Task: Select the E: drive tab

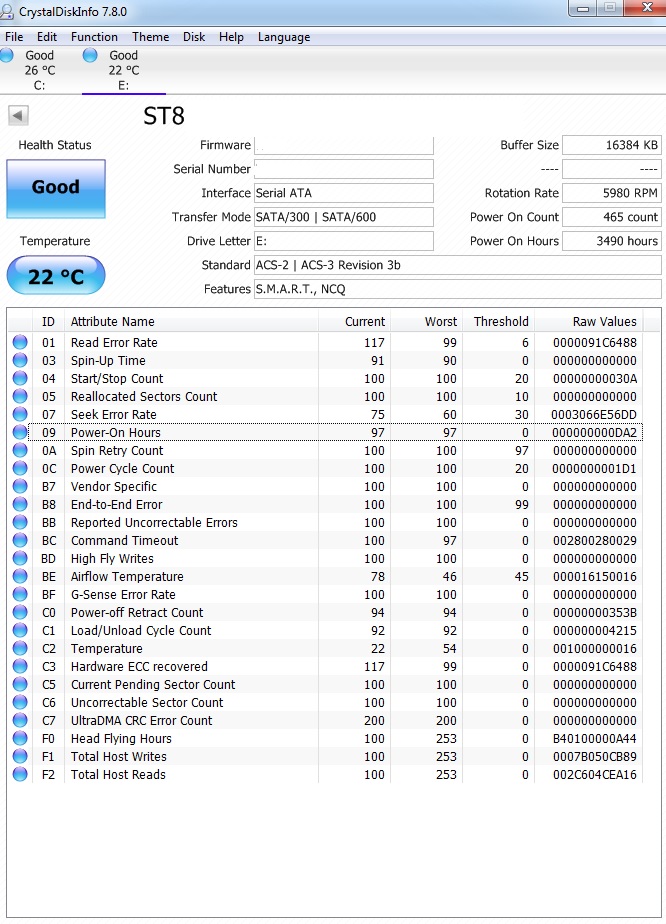Action: click(x=124, y=70)
